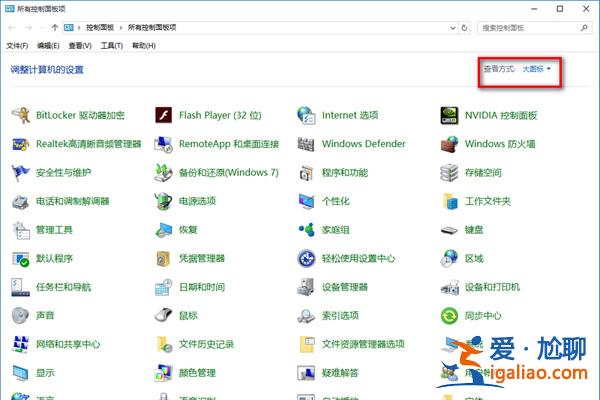Open the 文件(F) menu
This screenshot has height=400, width=600.
coord(17,46)
